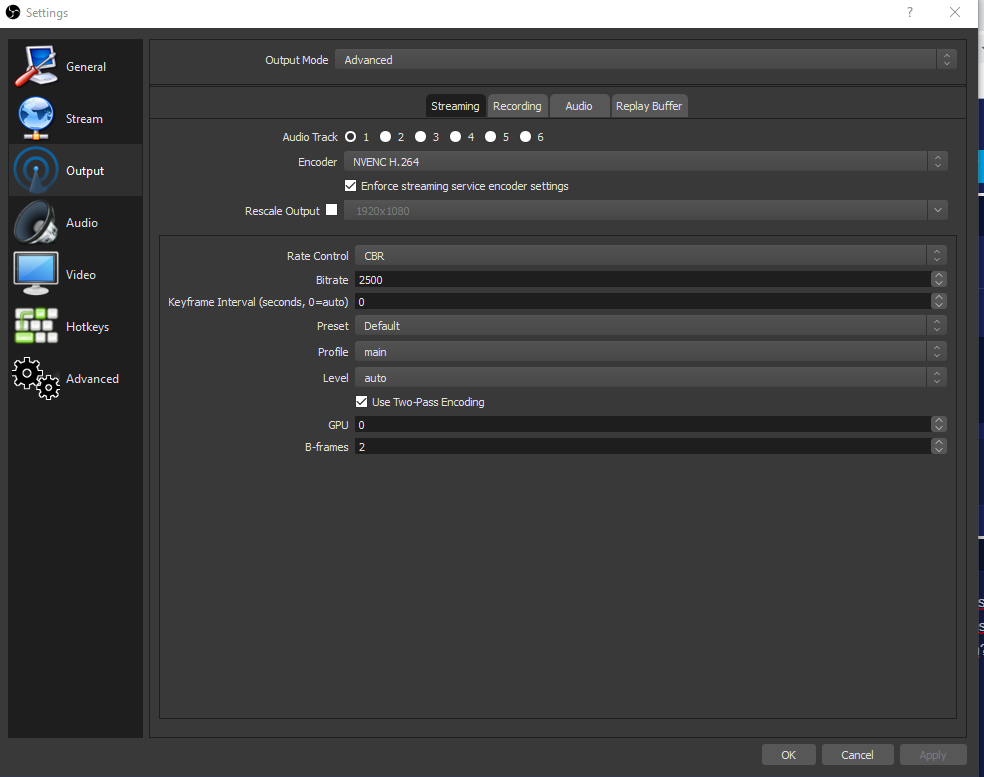Select Hotkeys label in the sidebar
Screen dimensions: 984x777
(87, 327)
